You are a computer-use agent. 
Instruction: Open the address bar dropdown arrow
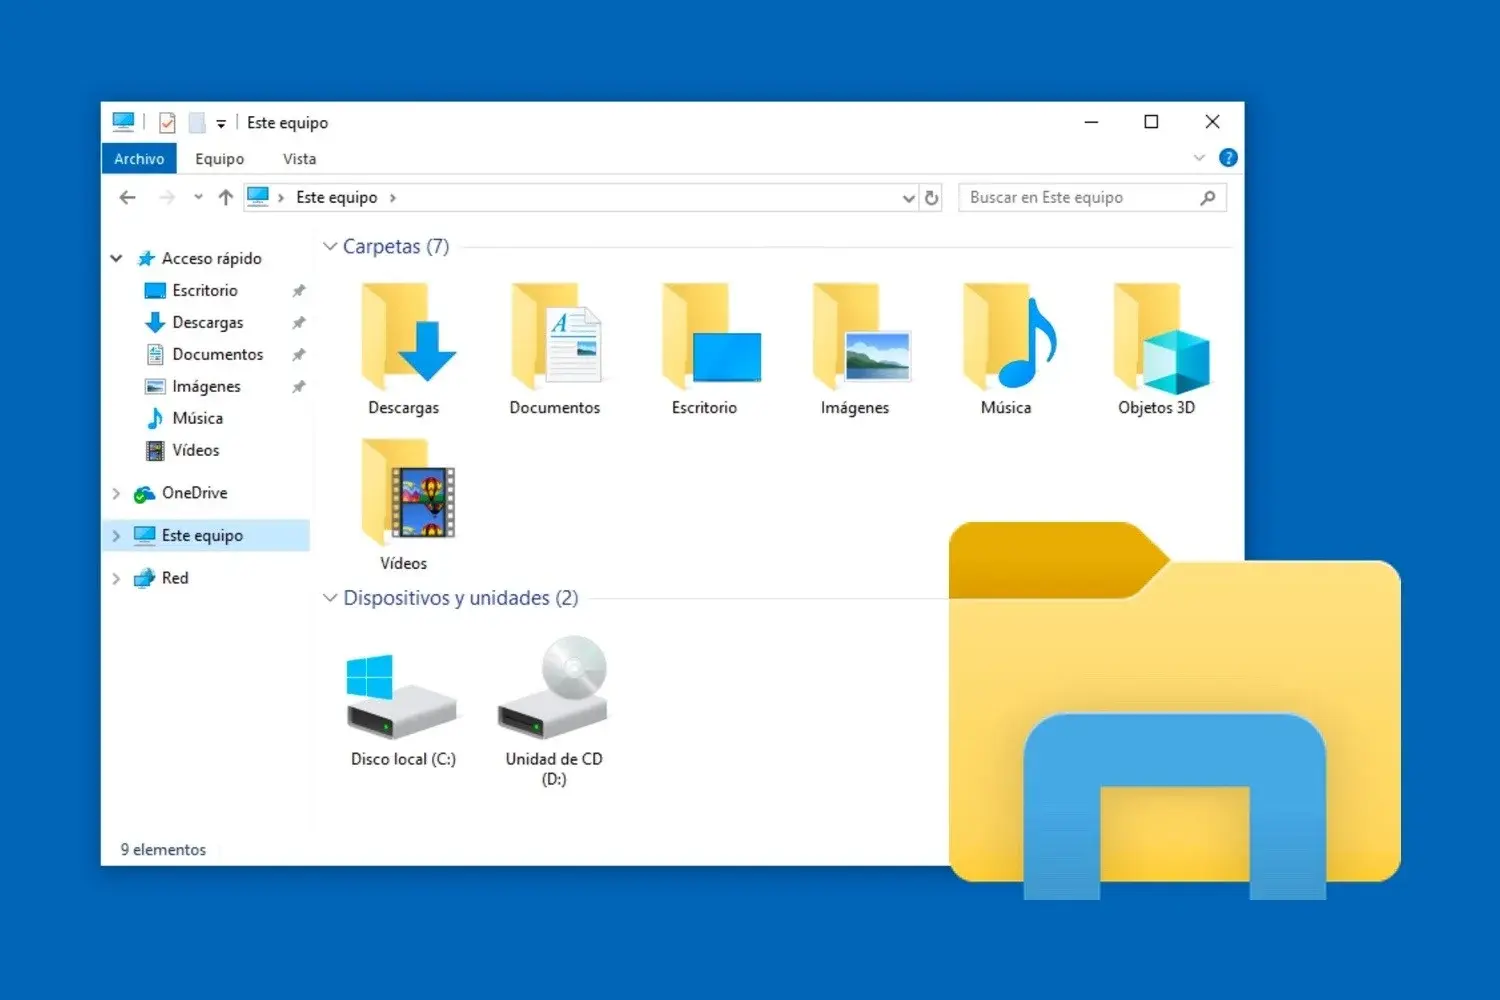pos(908,197)
